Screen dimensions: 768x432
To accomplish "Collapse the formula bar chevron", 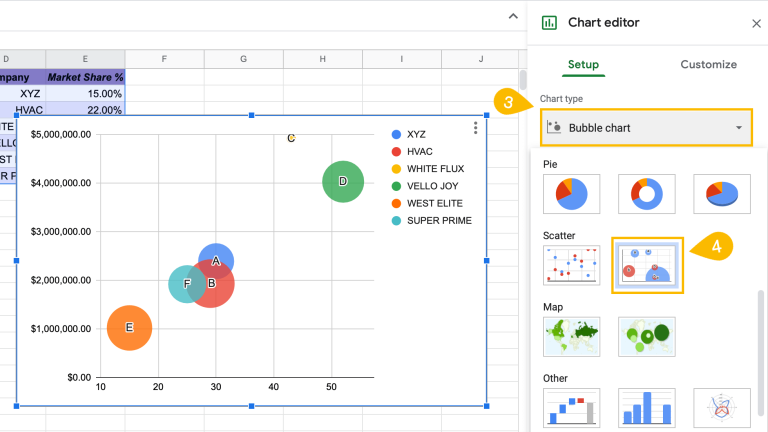I will [x=513, y=15].
